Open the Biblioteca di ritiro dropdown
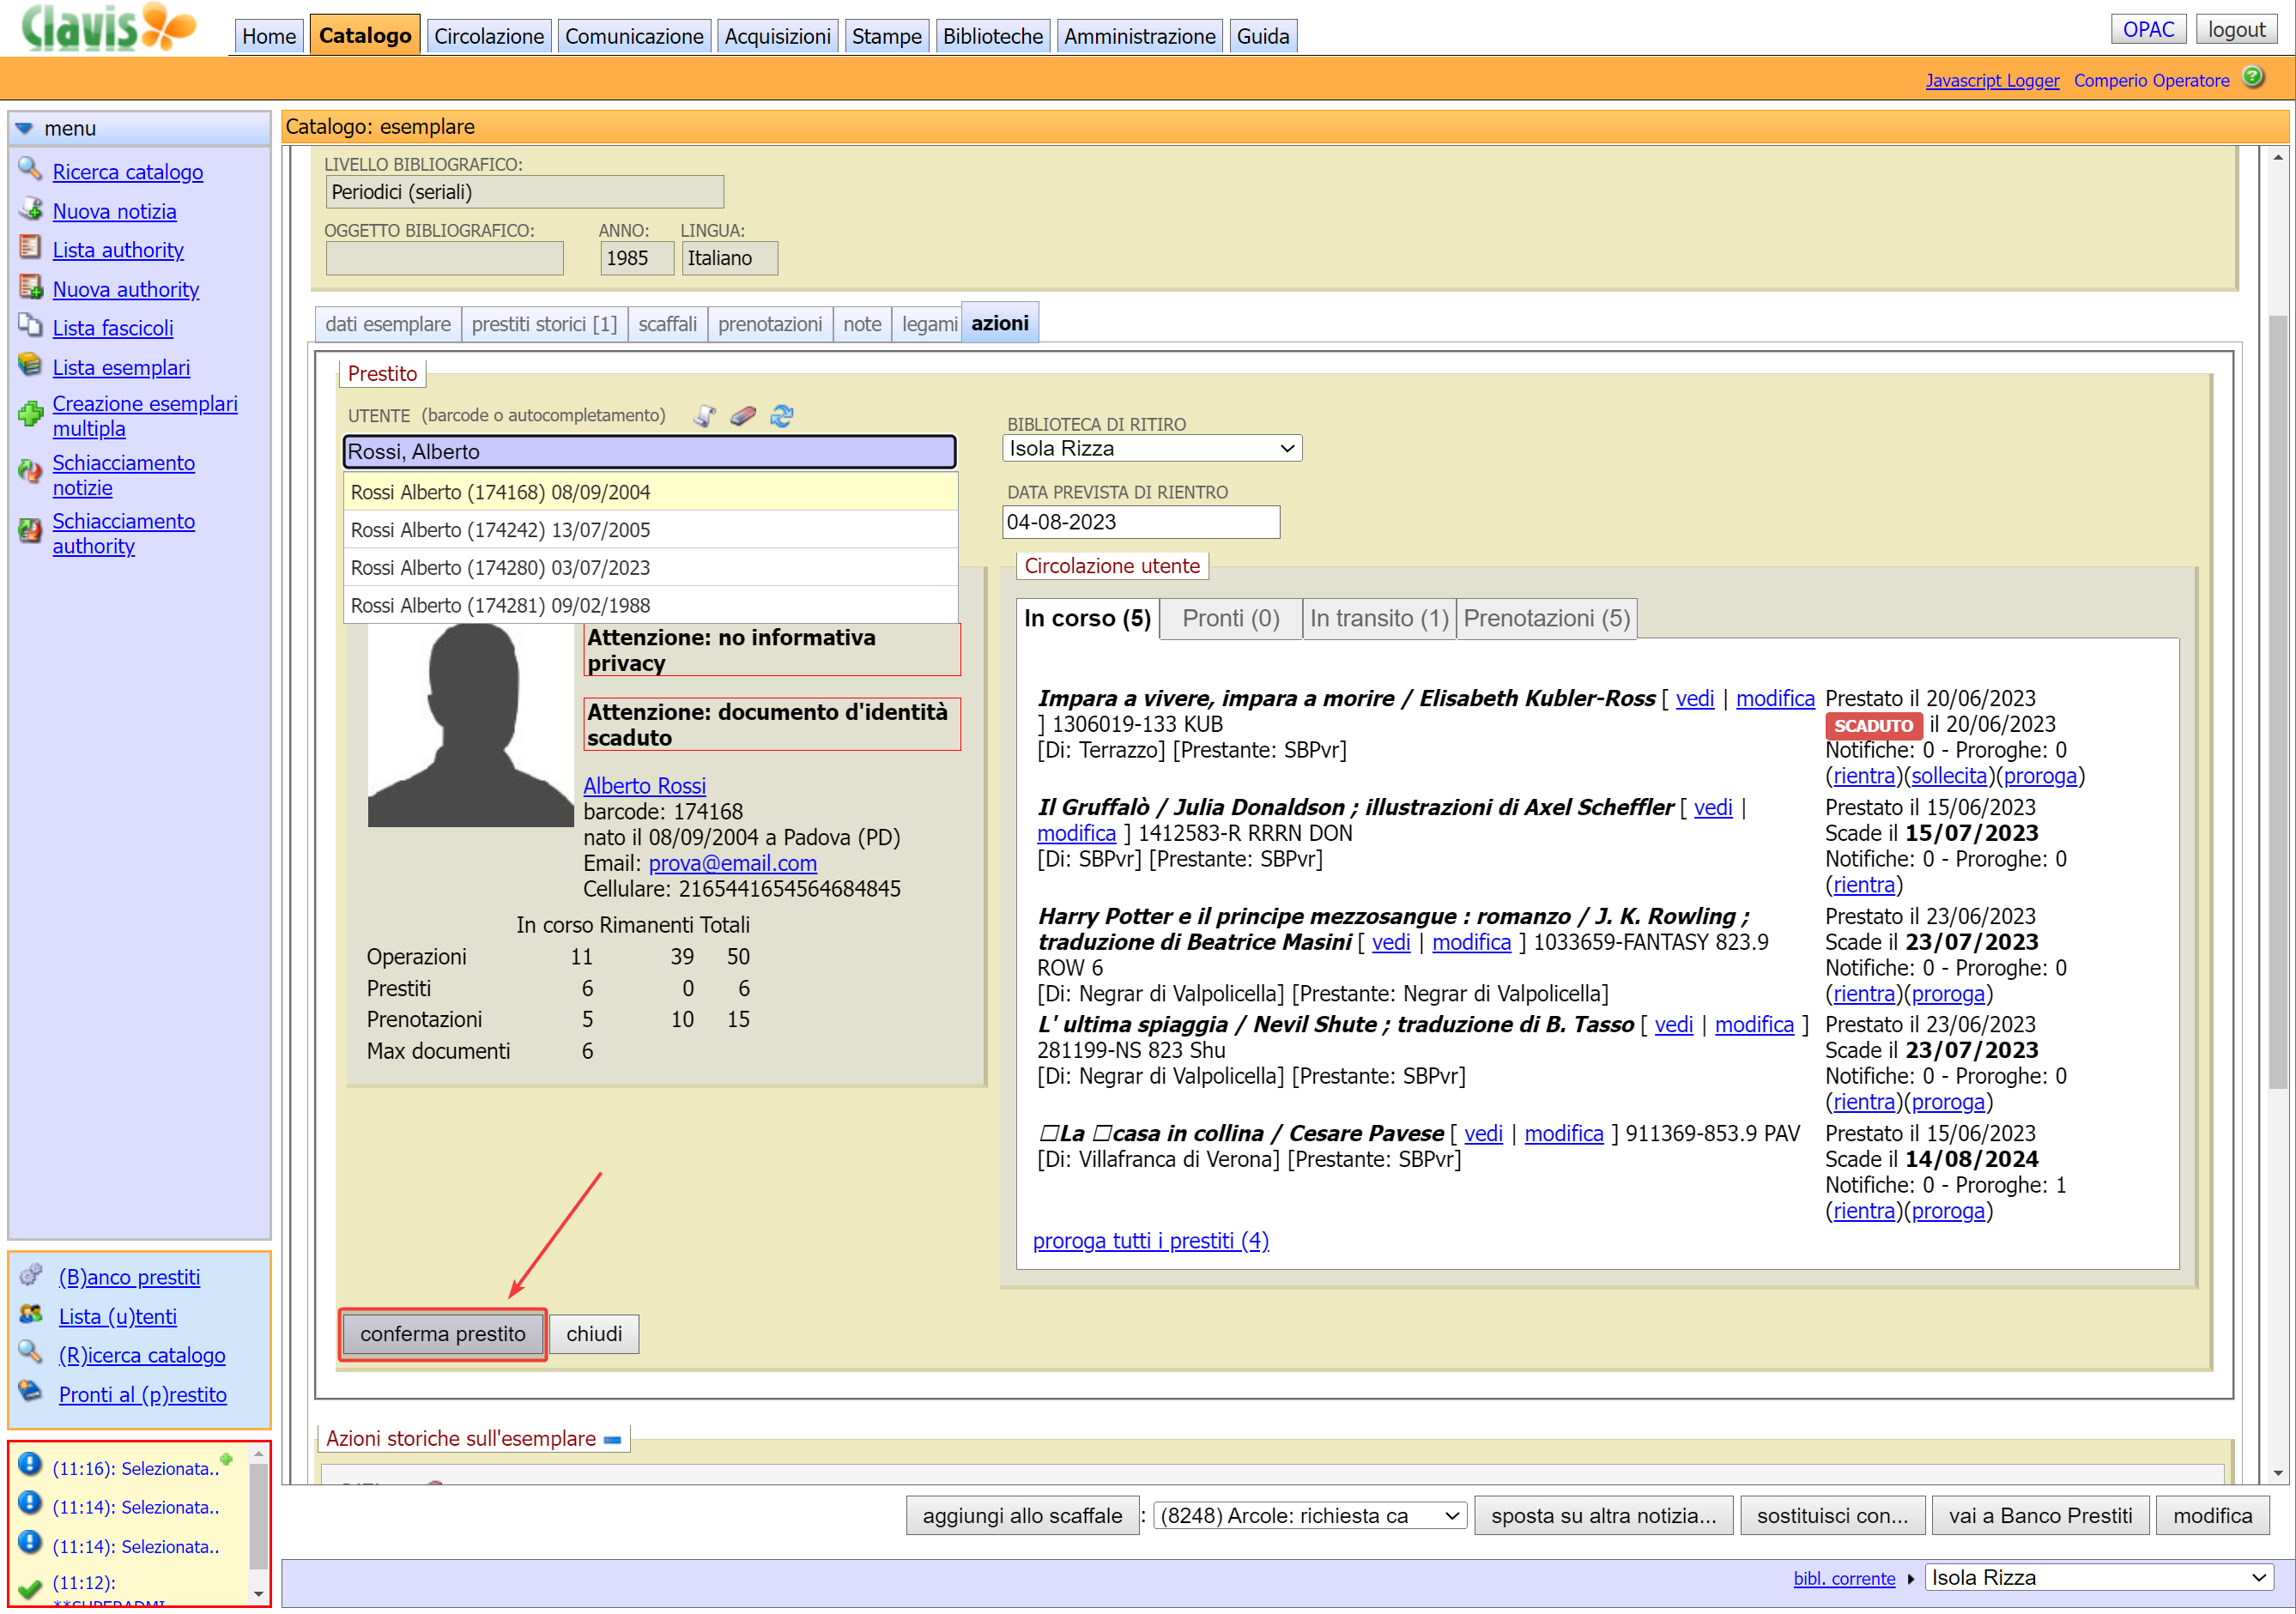2296x1614 pixels. tap(1151, 449)
